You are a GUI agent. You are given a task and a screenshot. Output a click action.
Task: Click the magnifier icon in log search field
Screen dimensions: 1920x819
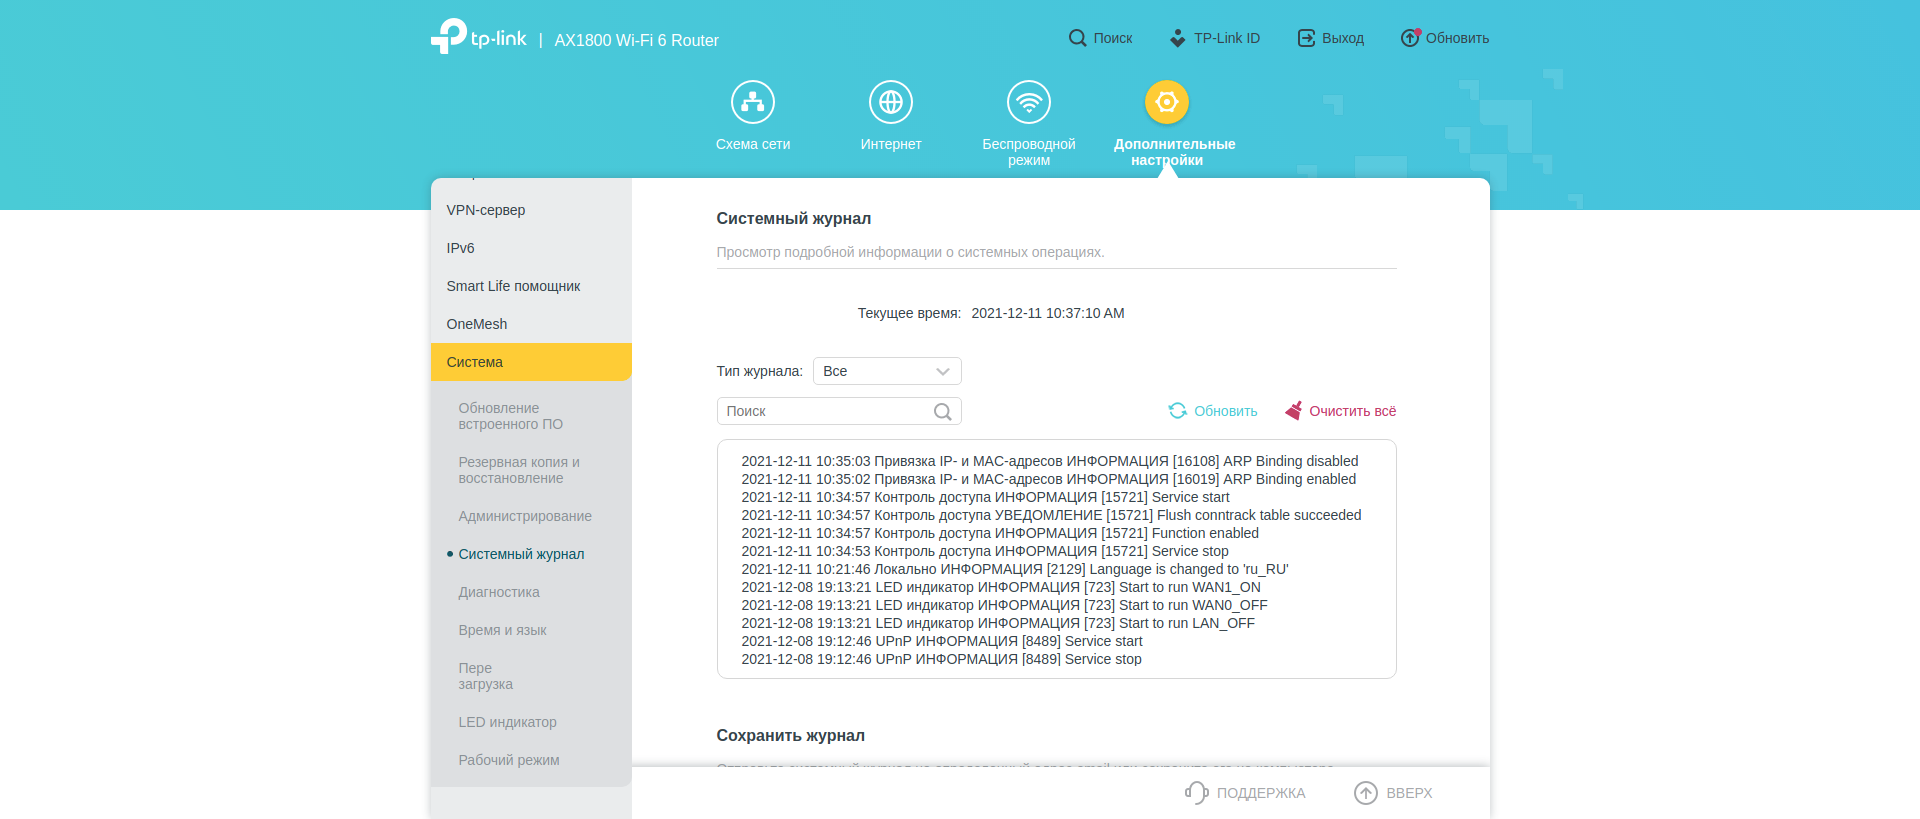pyautogui.click(x=942, y=412)
